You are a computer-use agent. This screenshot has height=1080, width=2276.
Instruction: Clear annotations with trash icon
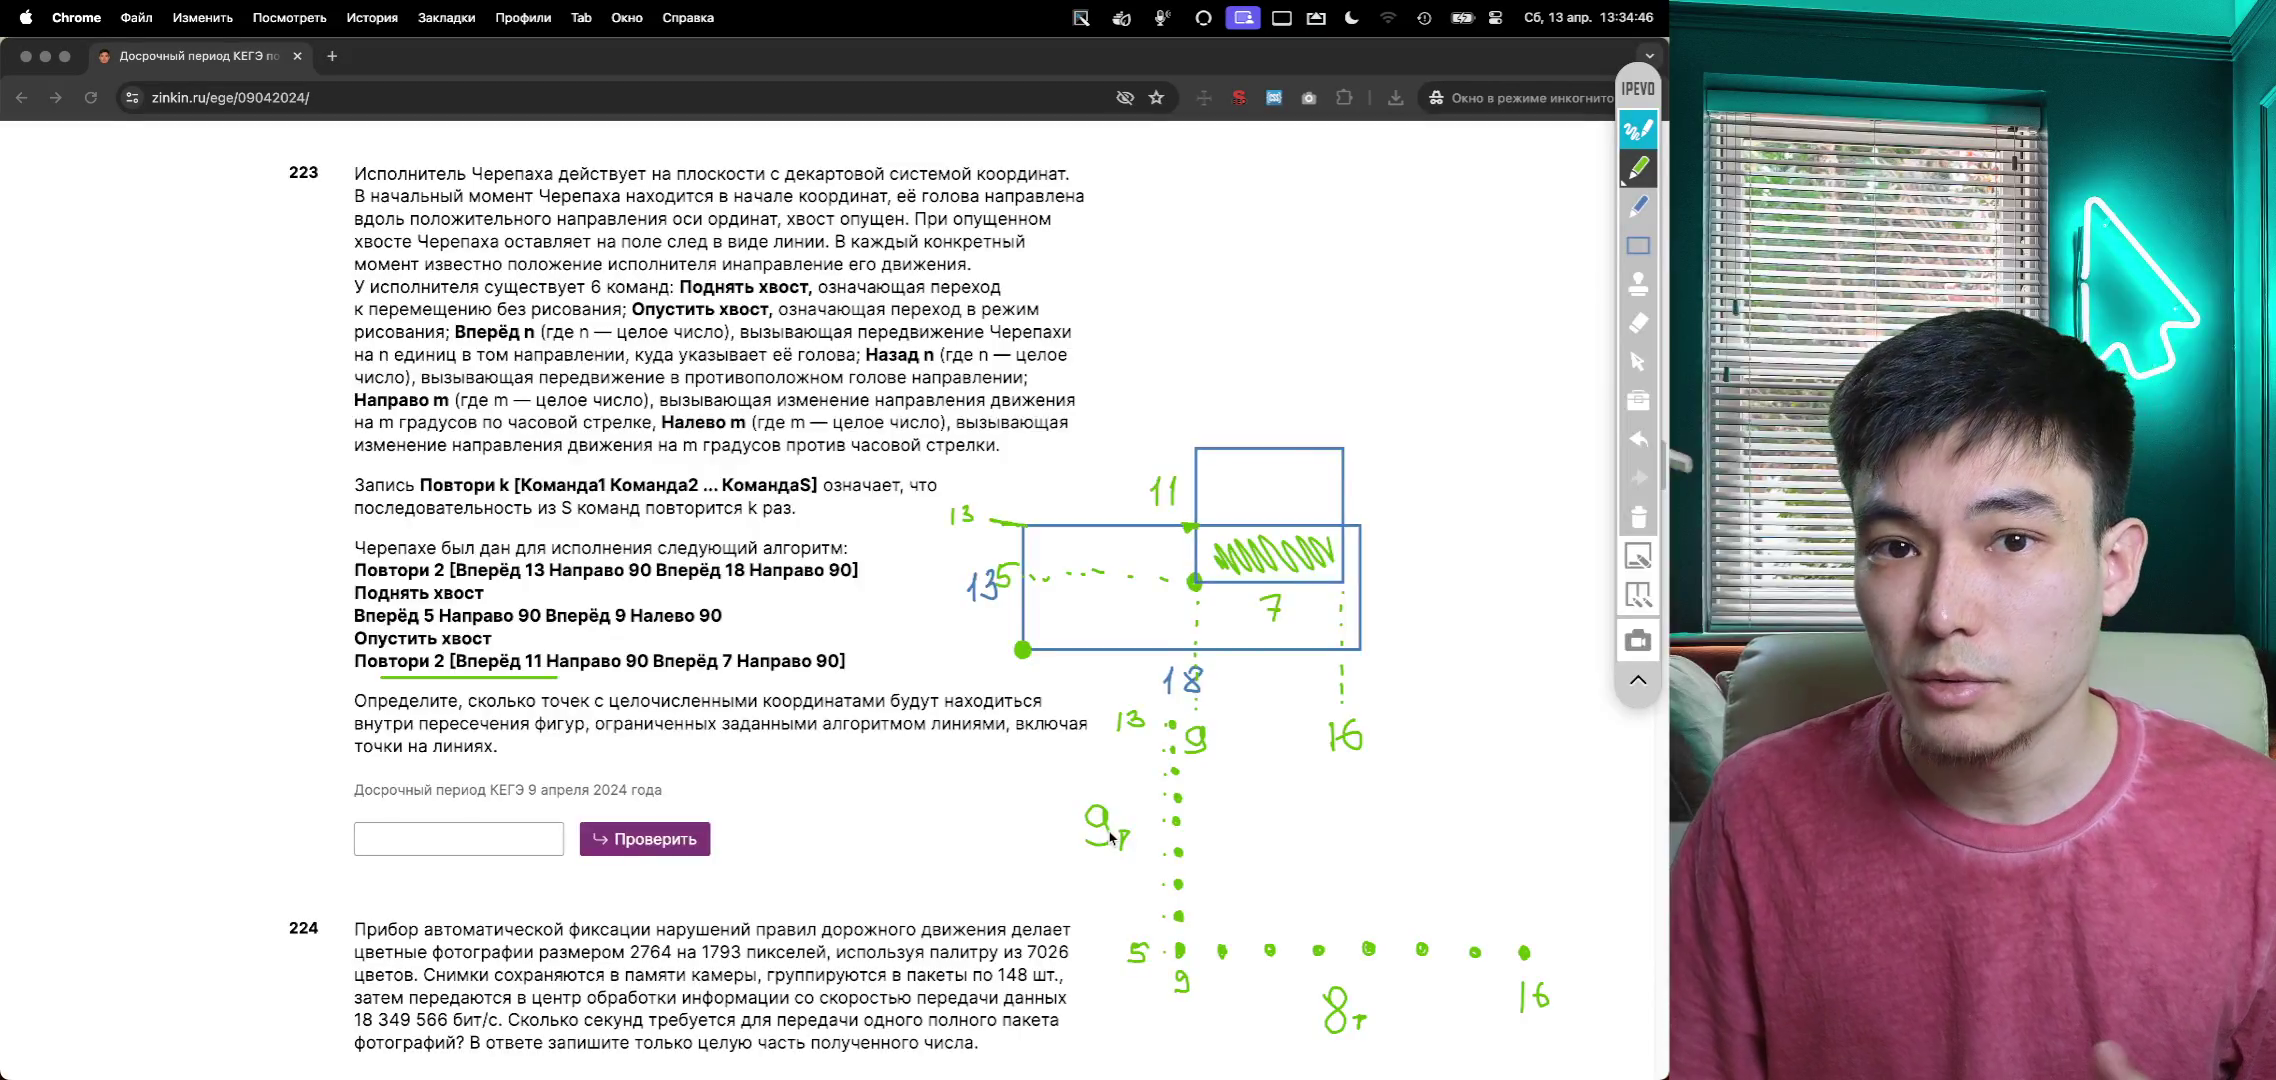pyautogui.click(x=1638, y=518)
